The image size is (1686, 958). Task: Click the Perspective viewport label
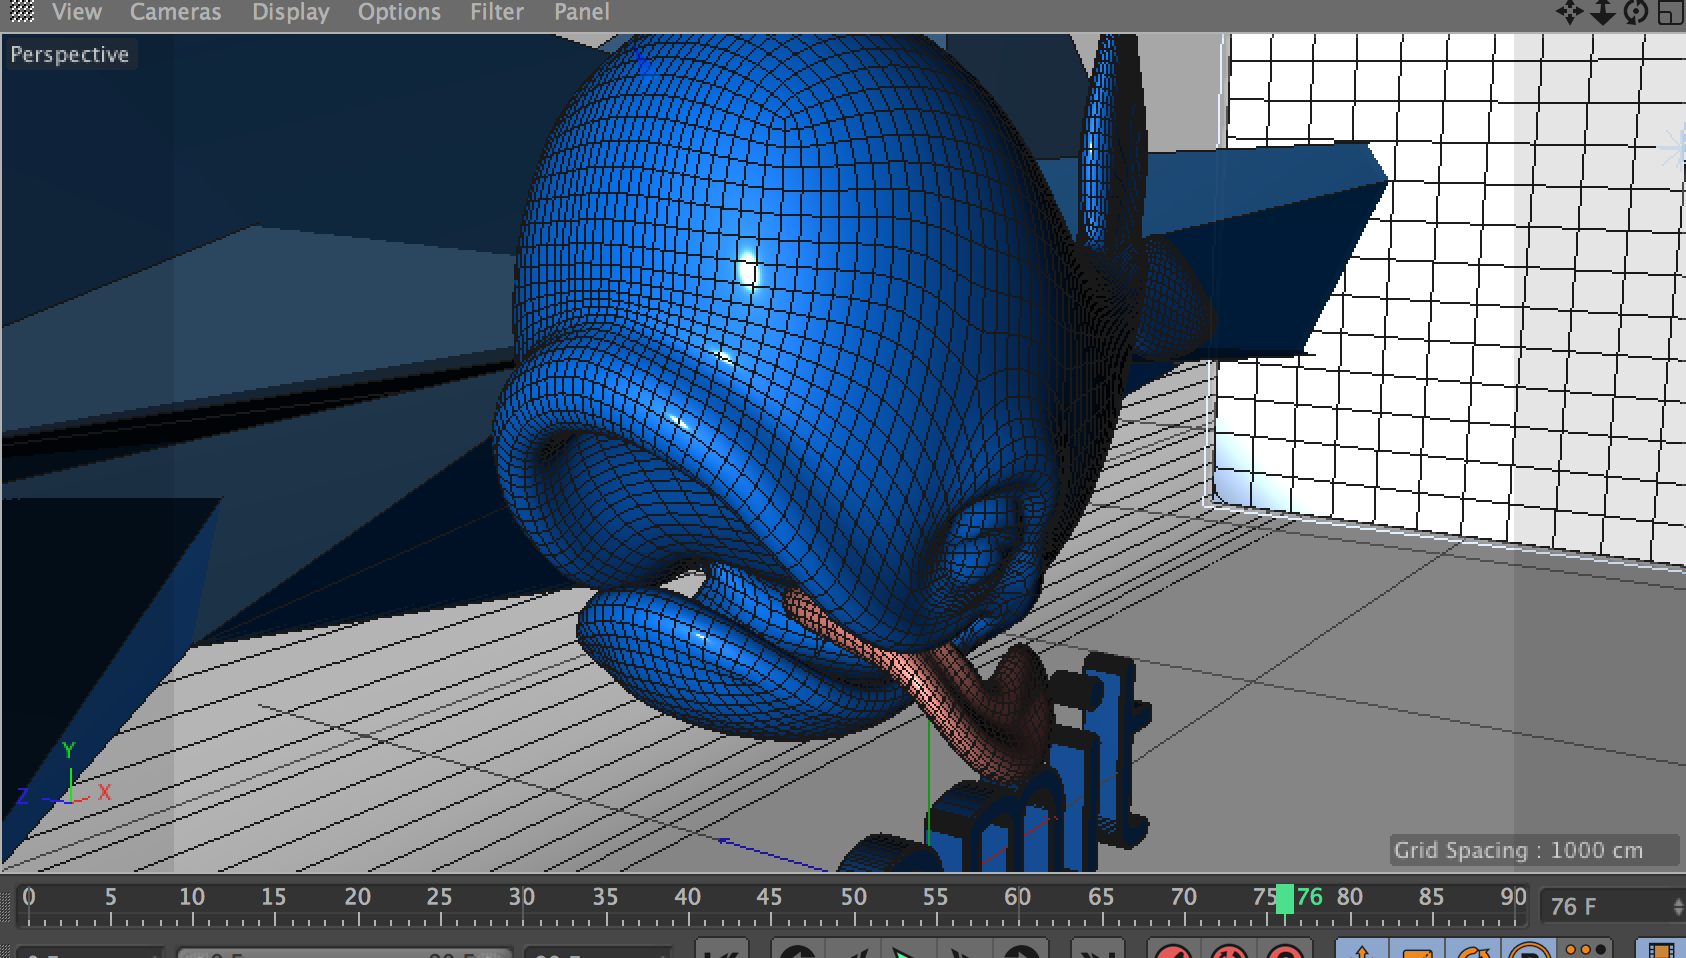(x=69, y=54)
